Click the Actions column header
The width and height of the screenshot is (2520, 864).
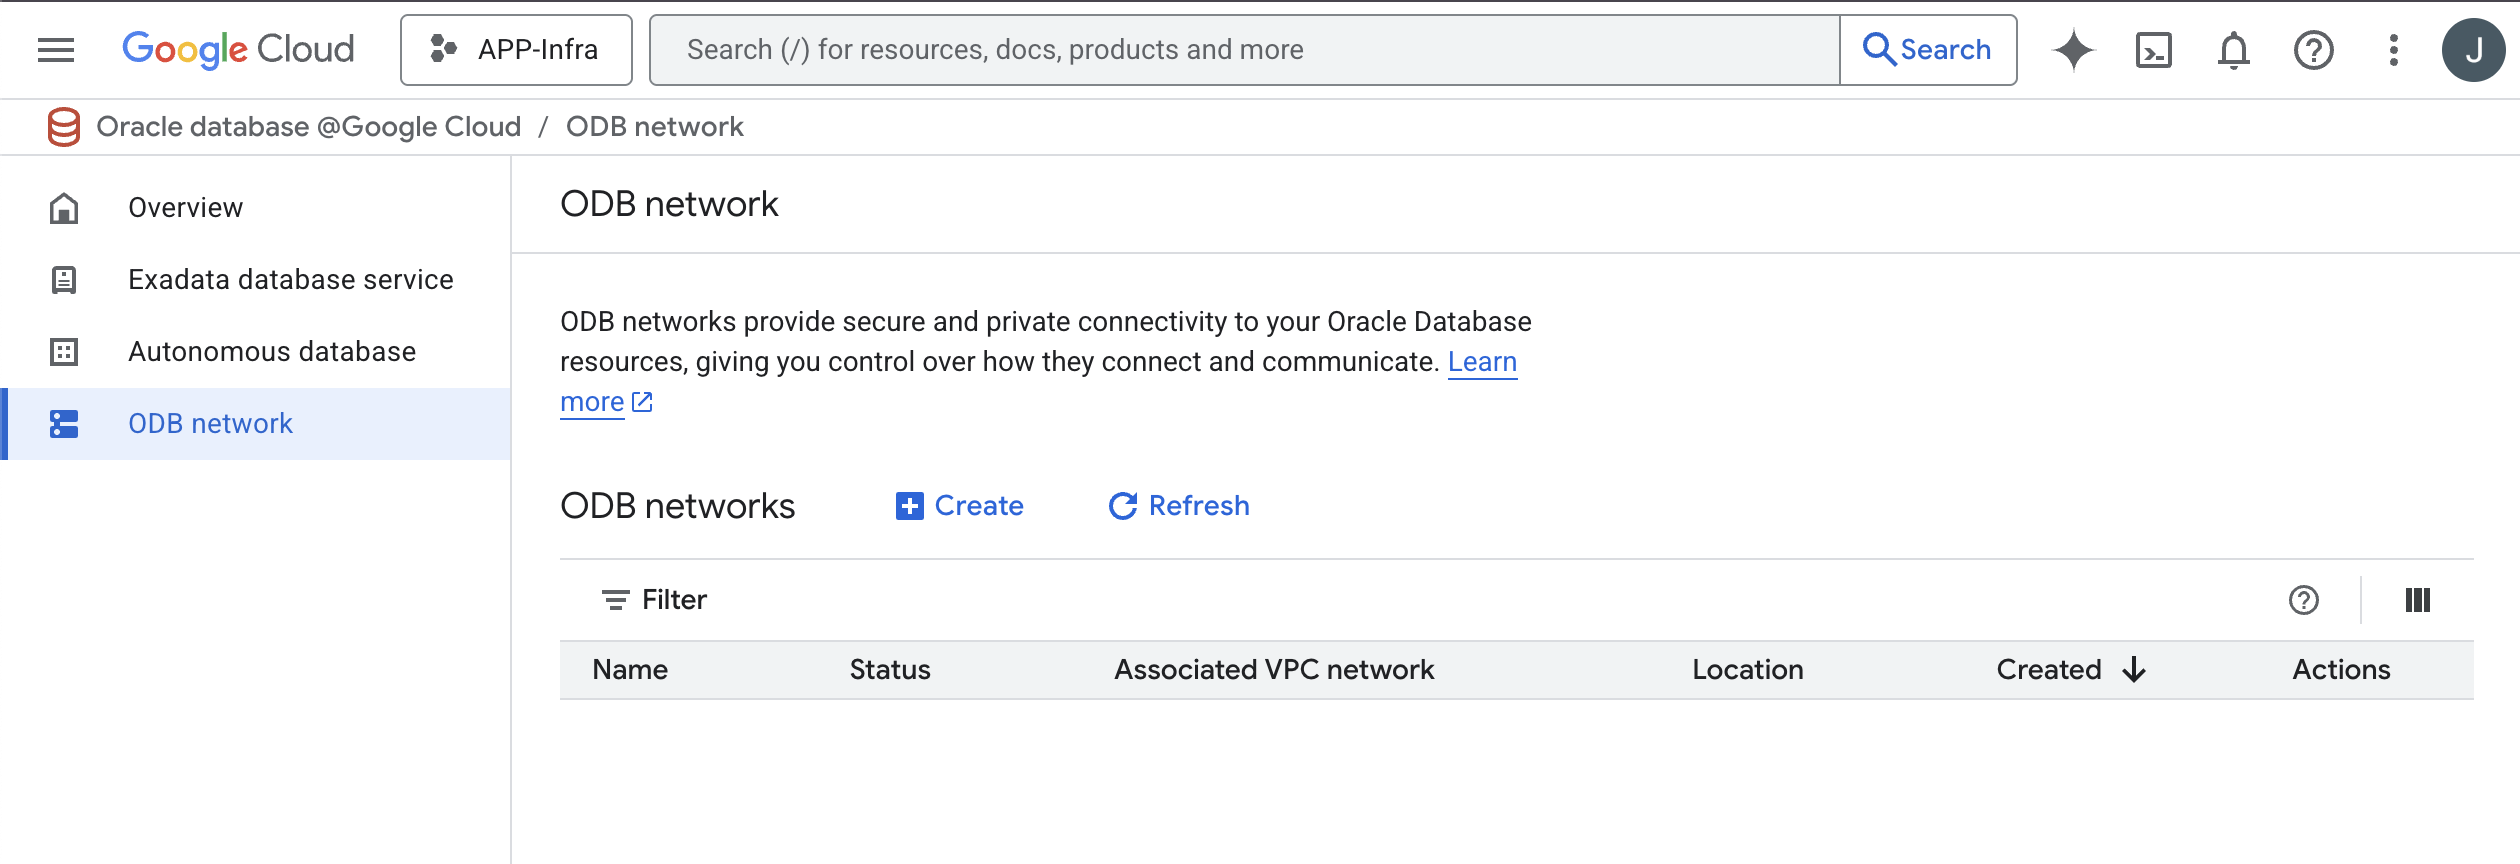(x=2342, y=670)
